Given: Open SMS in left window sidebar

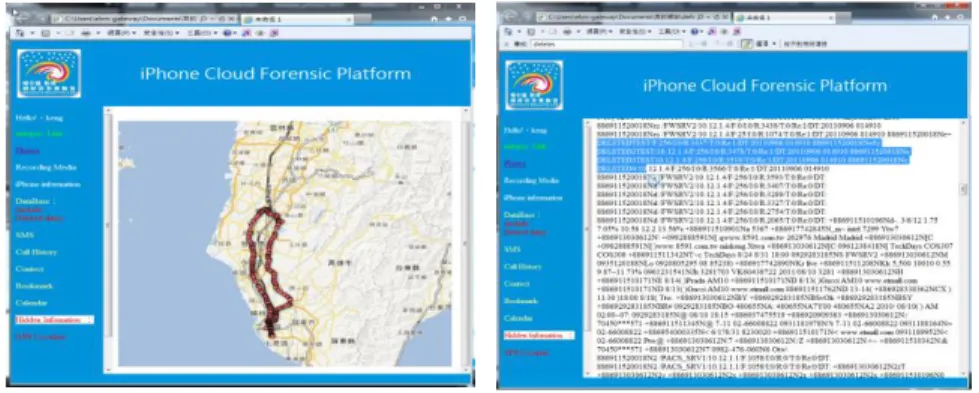Looking at the screenshot, I should (24, 235).
